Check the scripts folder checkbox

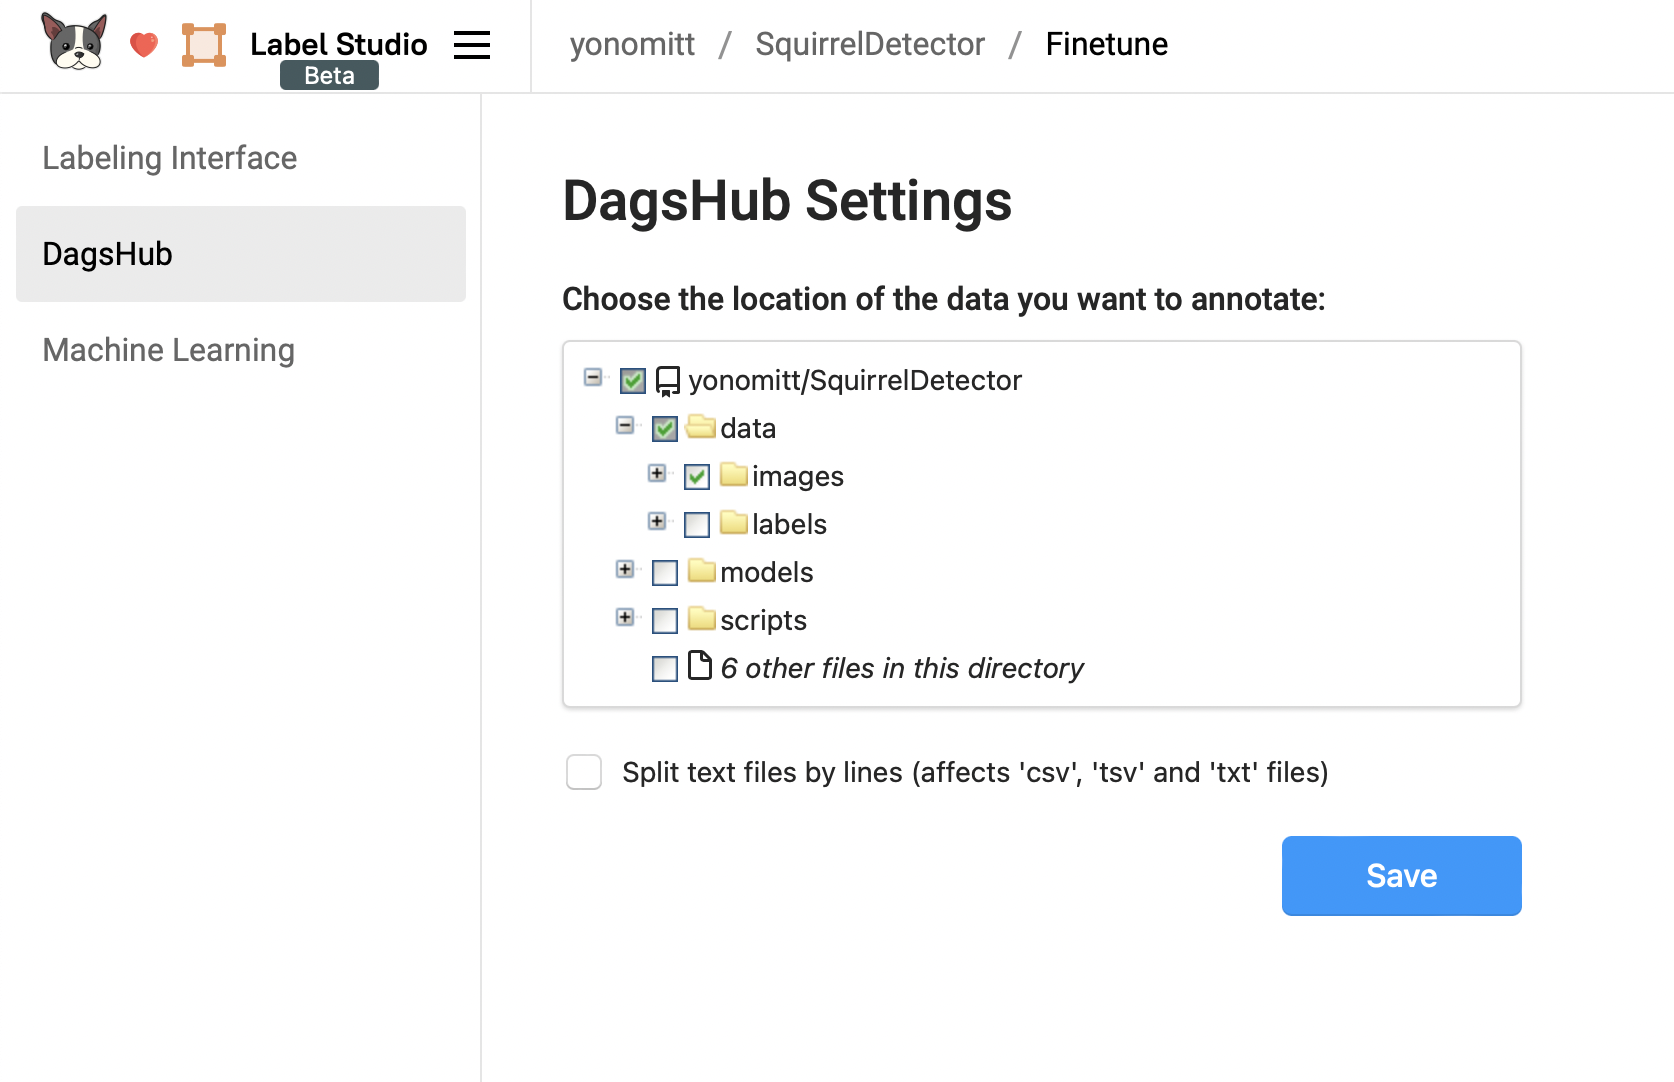664,620
